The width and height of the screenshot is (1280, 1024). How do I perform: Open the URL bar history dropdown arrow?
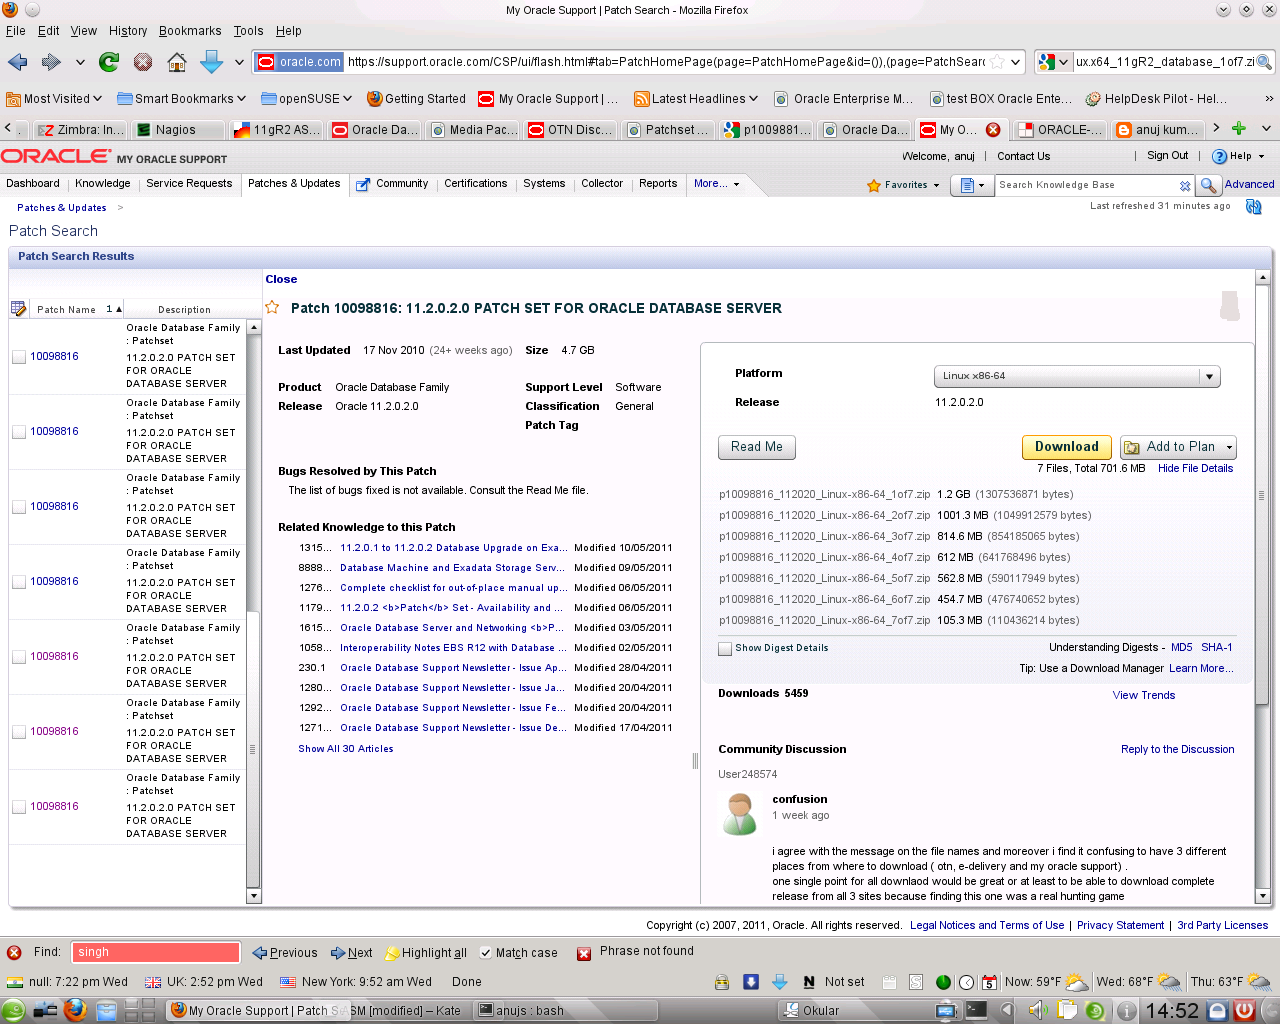pyautogui.click(x=1015, y=62)
